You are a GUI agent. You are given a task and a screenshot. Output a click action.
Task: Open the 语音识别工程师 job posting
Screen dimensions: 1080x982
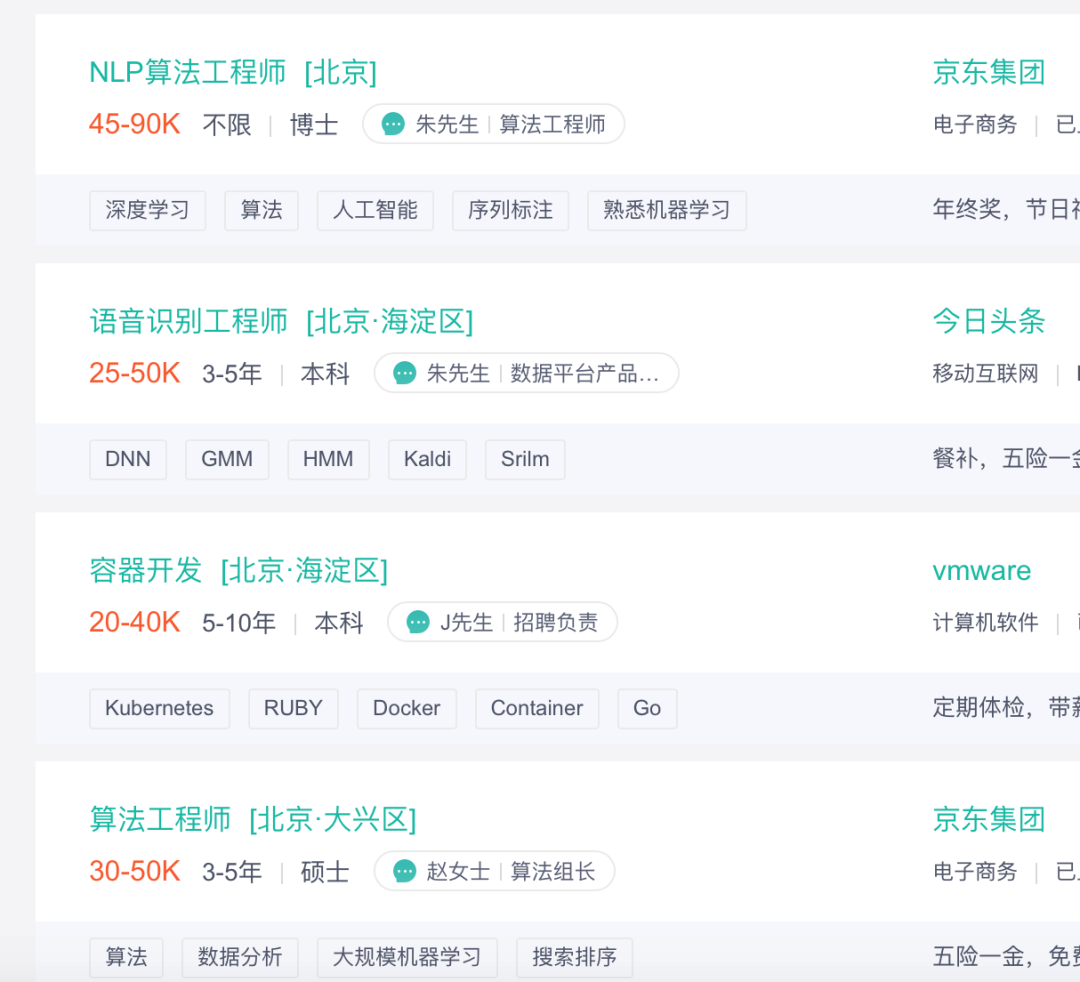point(281,321)
